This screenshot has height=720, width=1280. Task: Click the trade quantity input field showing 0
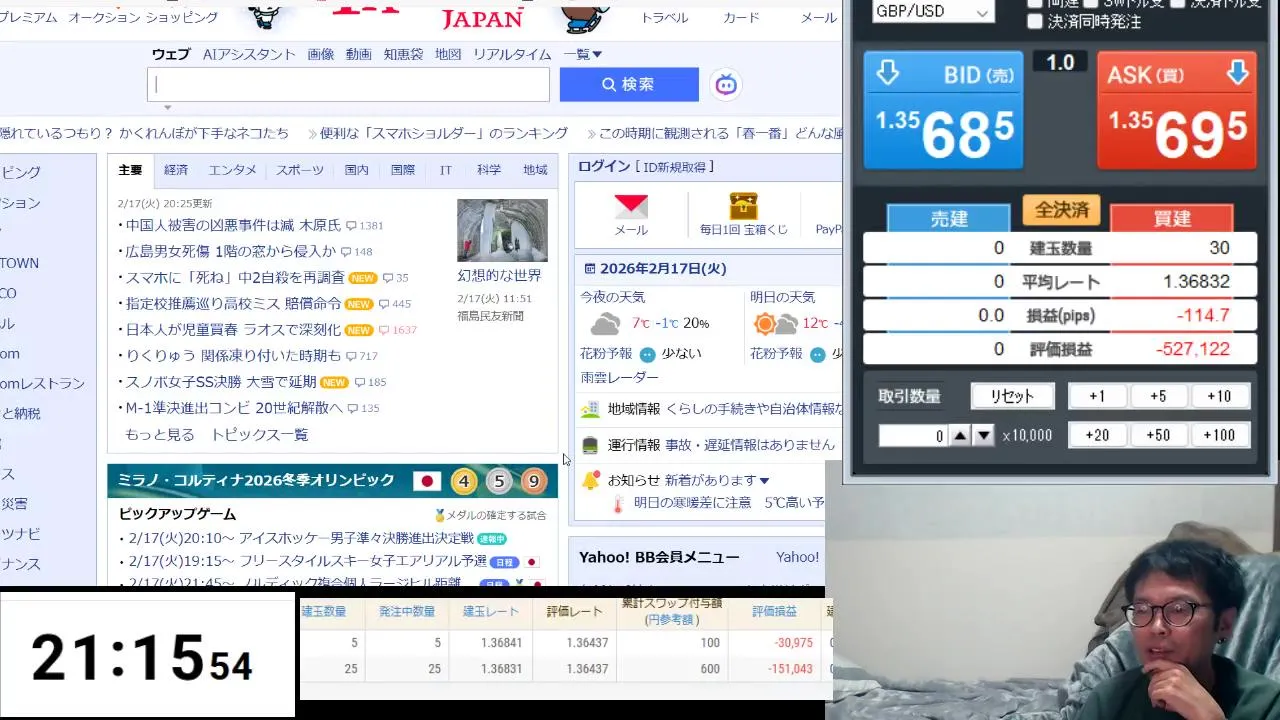point(912,436)
